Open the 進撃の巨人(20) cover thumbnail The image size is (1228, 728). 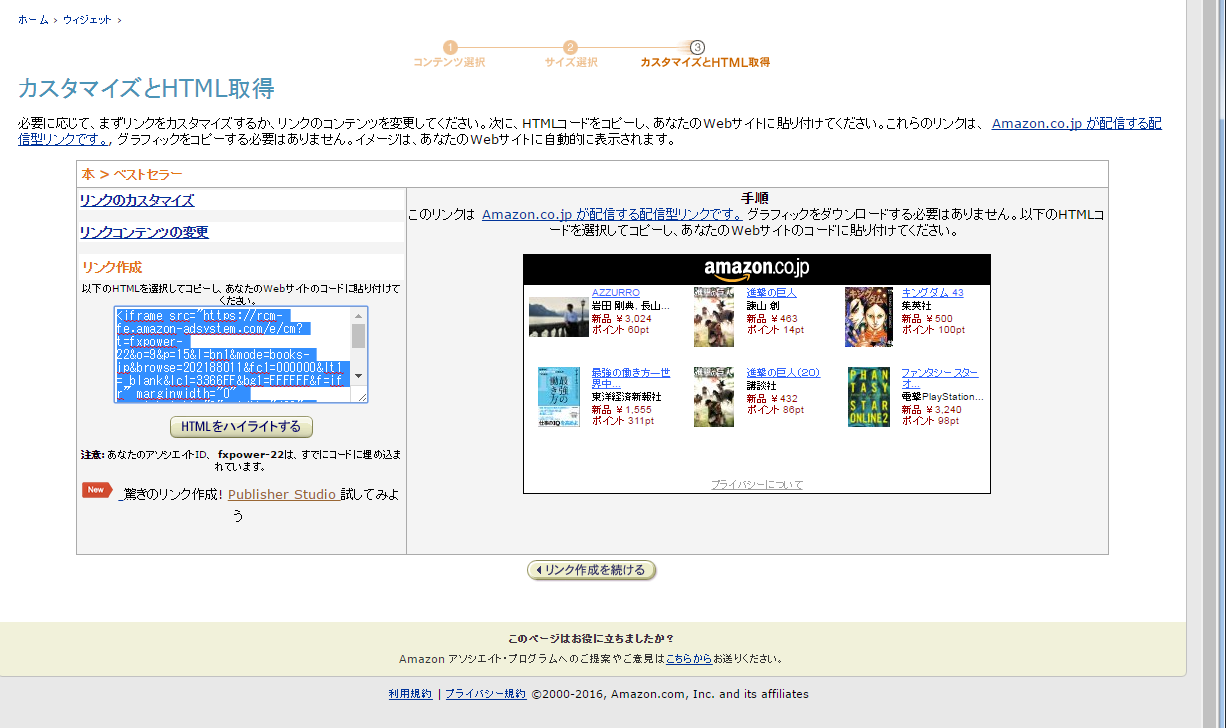tap(714, 397)
